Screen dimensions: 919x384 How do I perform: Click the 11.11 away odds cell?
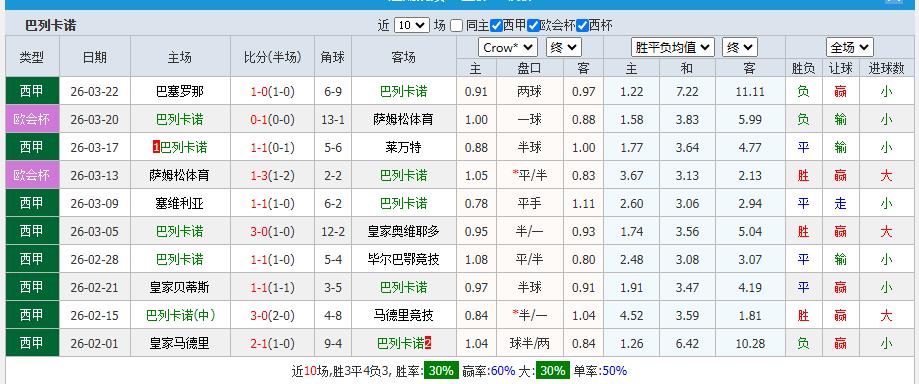[749, 91]
